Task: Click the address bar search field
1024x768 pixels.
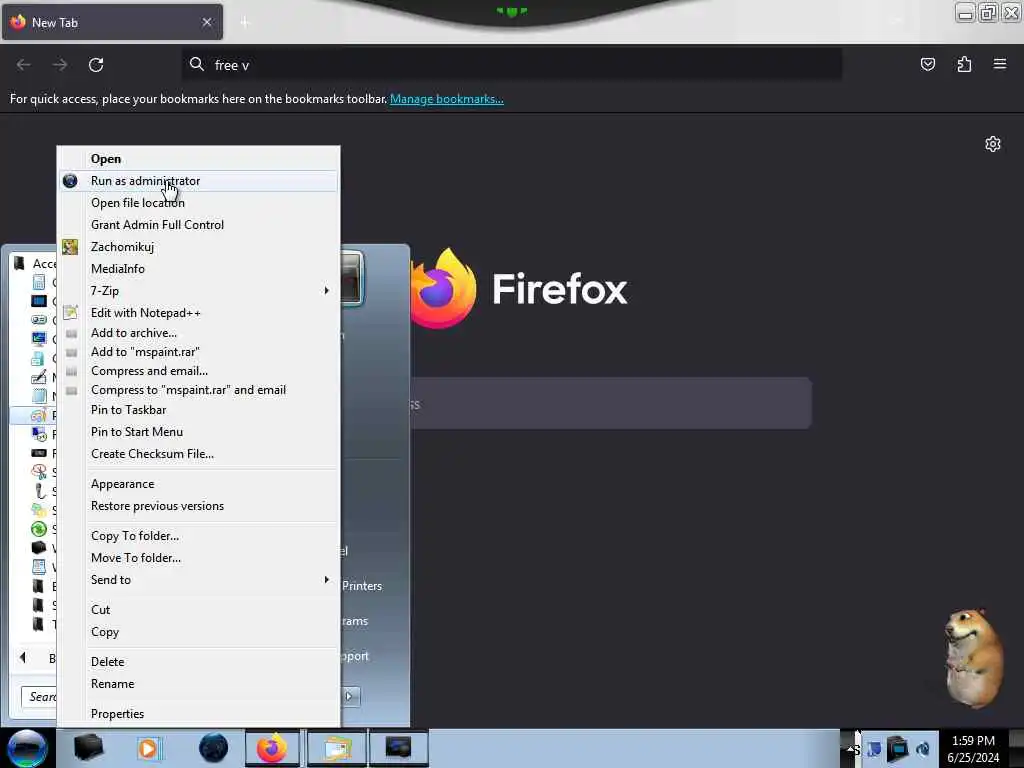Action: coord(511,65)
